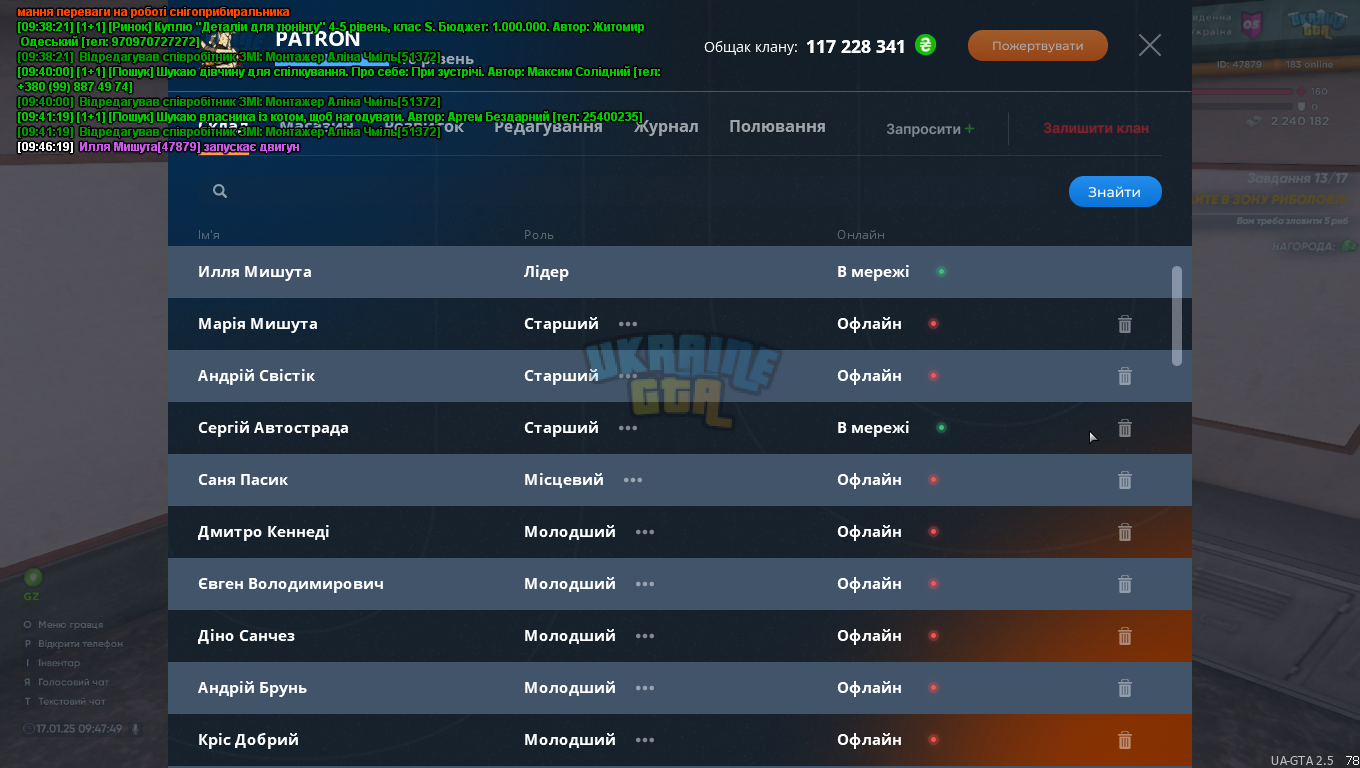Click the red Залишити клан link
1360x768 pixels.
1096,128
